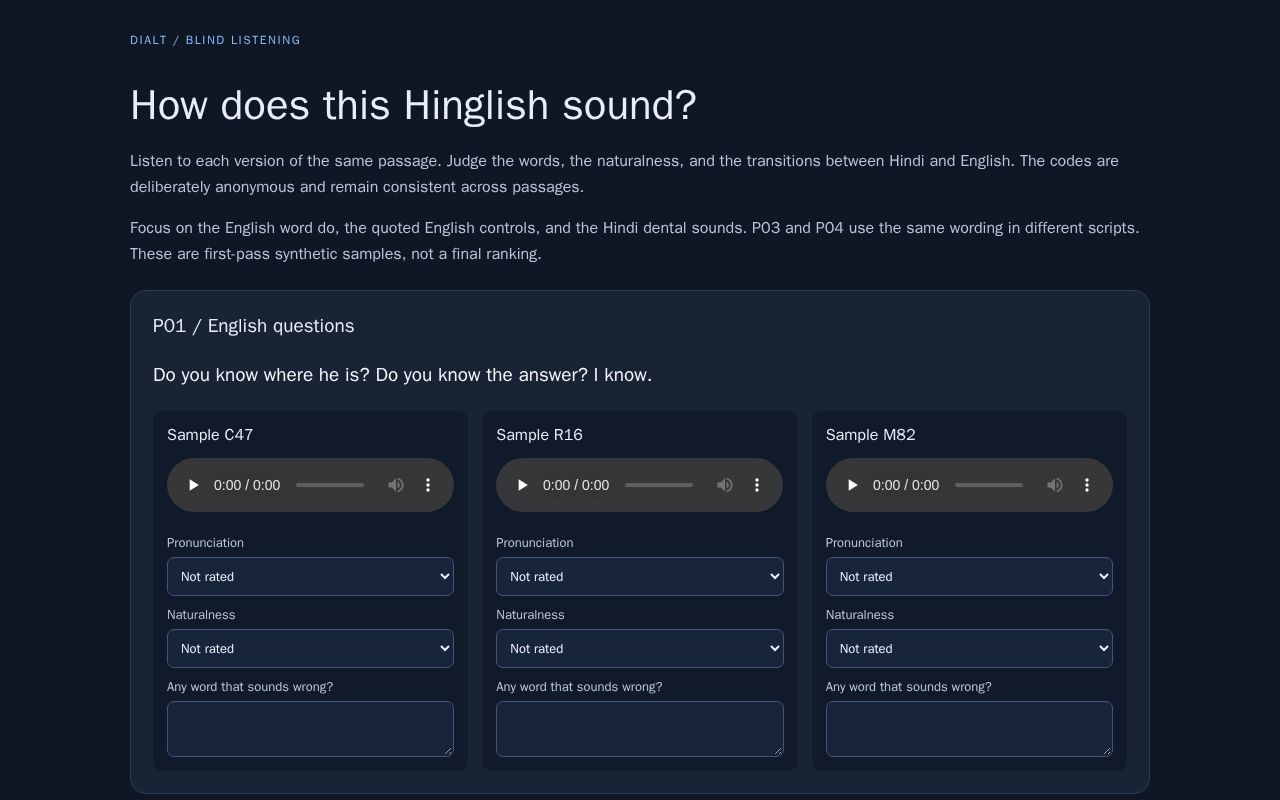The width and height of the screenshot is (1280, 800).
Task: Mute the Sample R16 audio player
Action: (725, 485)
